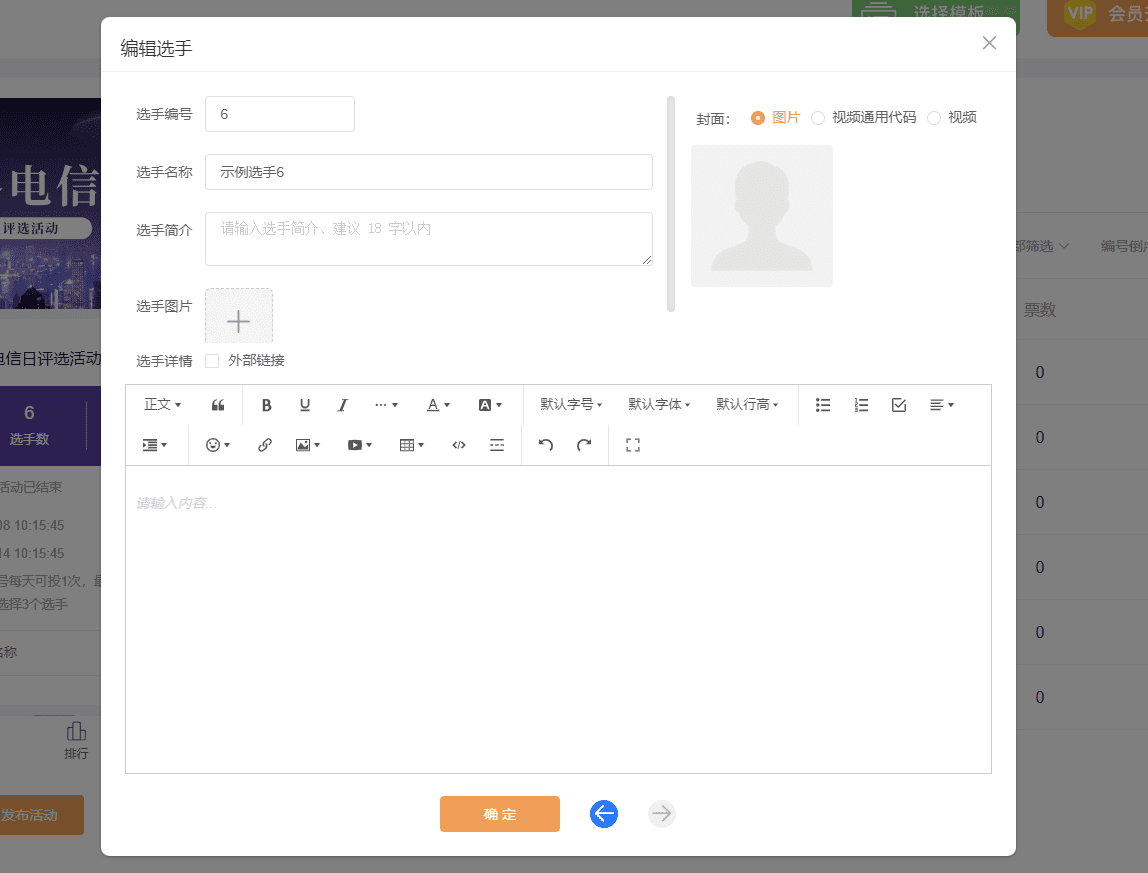Apply italic formatting
The image size is (1148, 873).
click(343, 404)
